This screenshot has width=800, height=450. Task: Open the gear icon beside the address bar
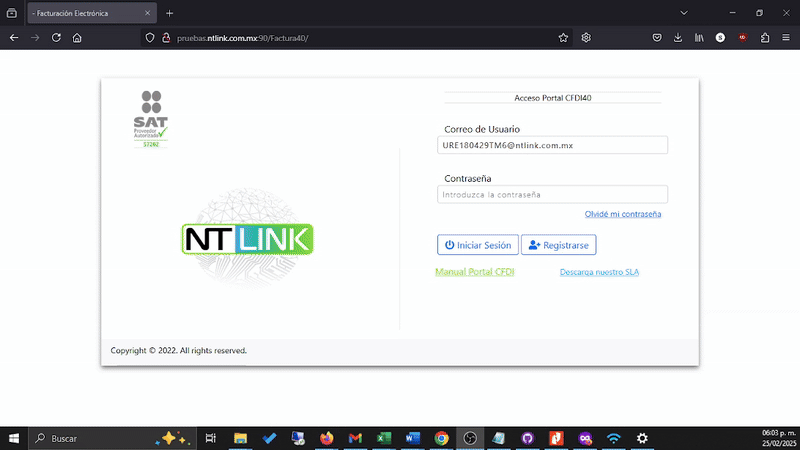tap(586, 38)
